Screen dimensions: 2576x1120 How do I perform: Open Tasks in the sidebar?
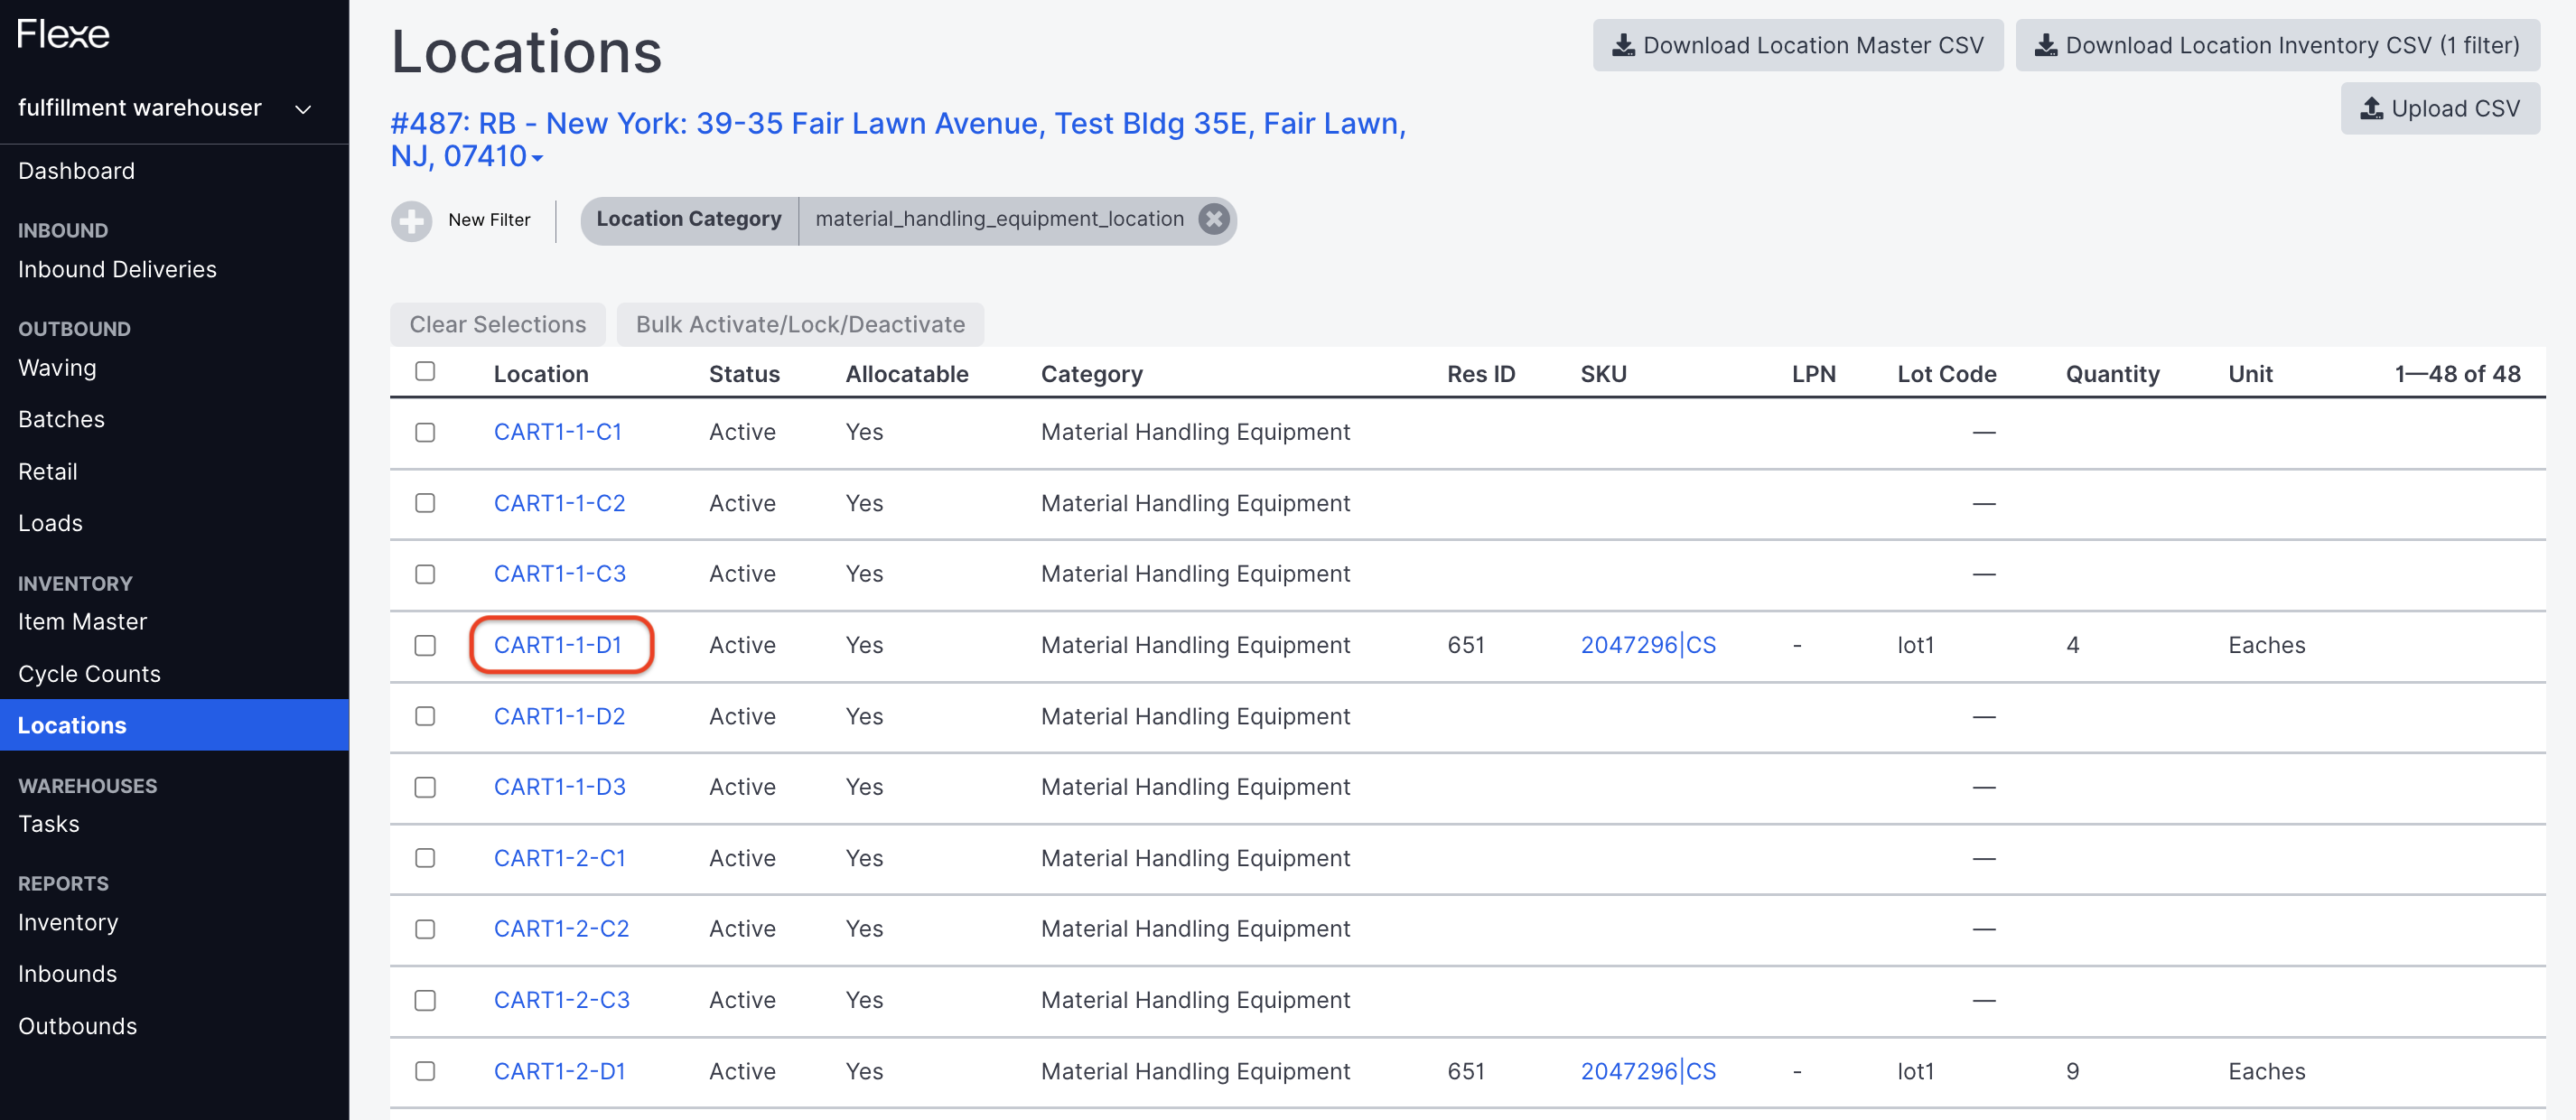click(x=48, y=825)
